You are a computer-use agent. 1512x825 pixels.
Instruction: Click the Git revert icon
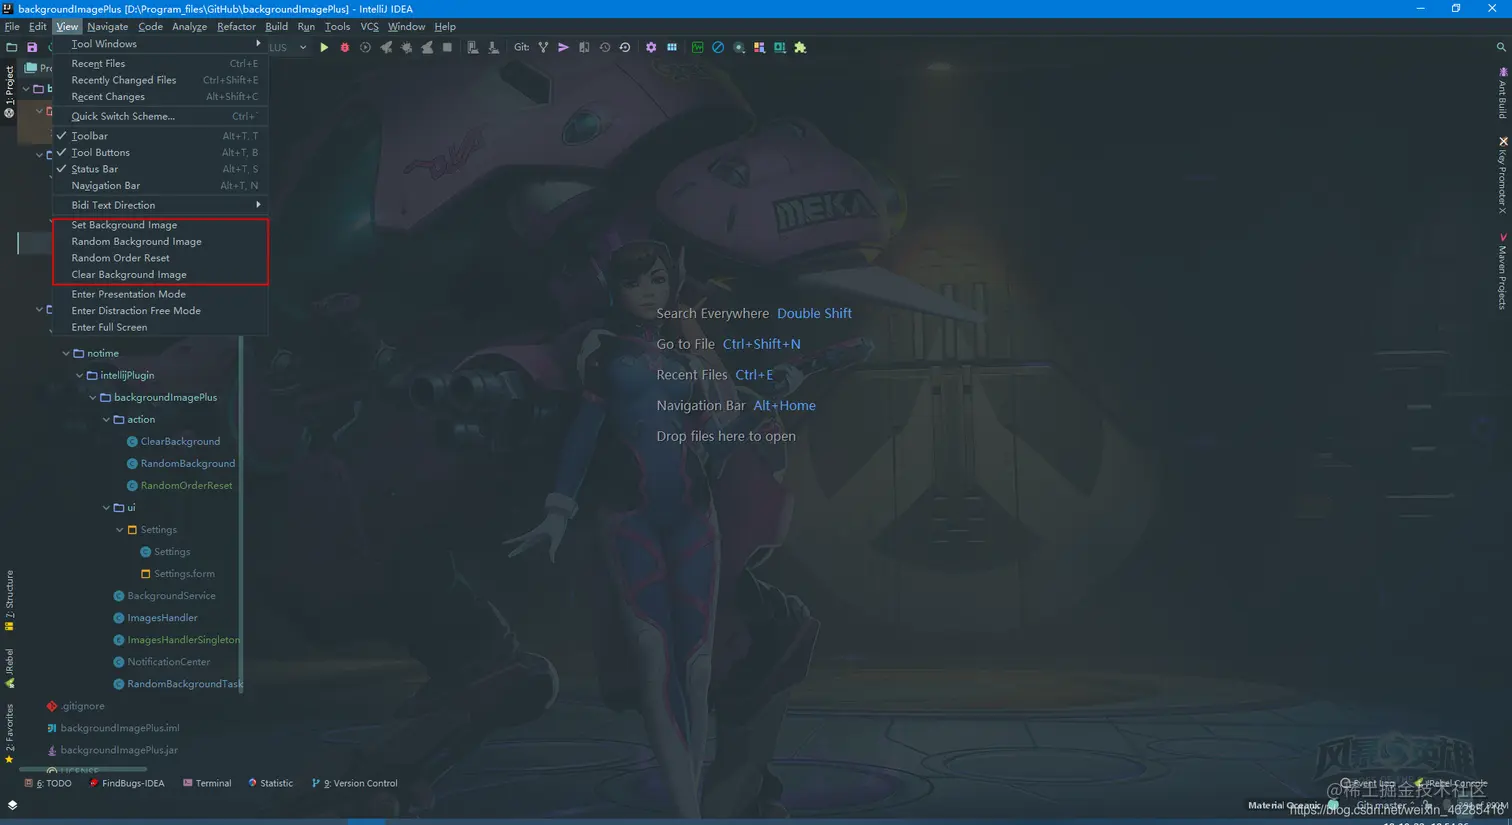pos(625,47)
